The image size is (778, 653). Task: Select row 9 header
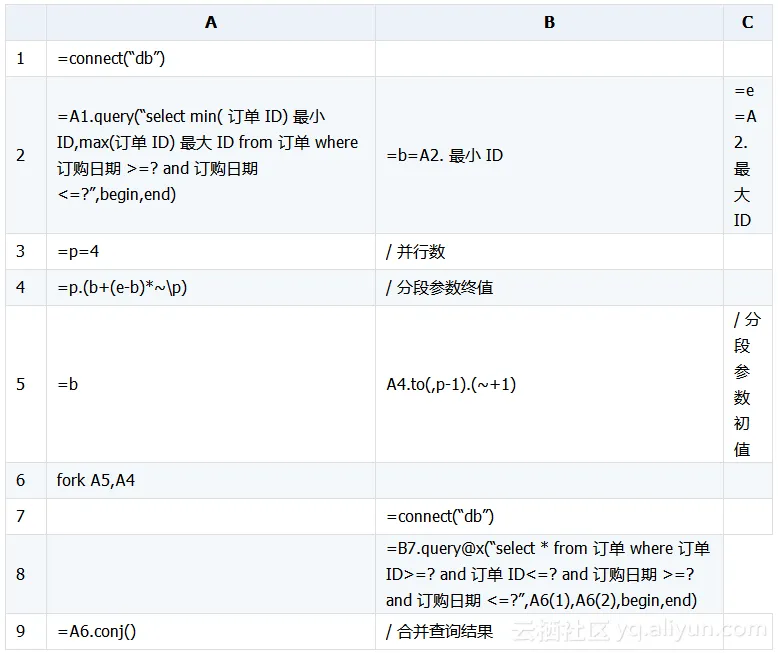click(x=21, y=631)
